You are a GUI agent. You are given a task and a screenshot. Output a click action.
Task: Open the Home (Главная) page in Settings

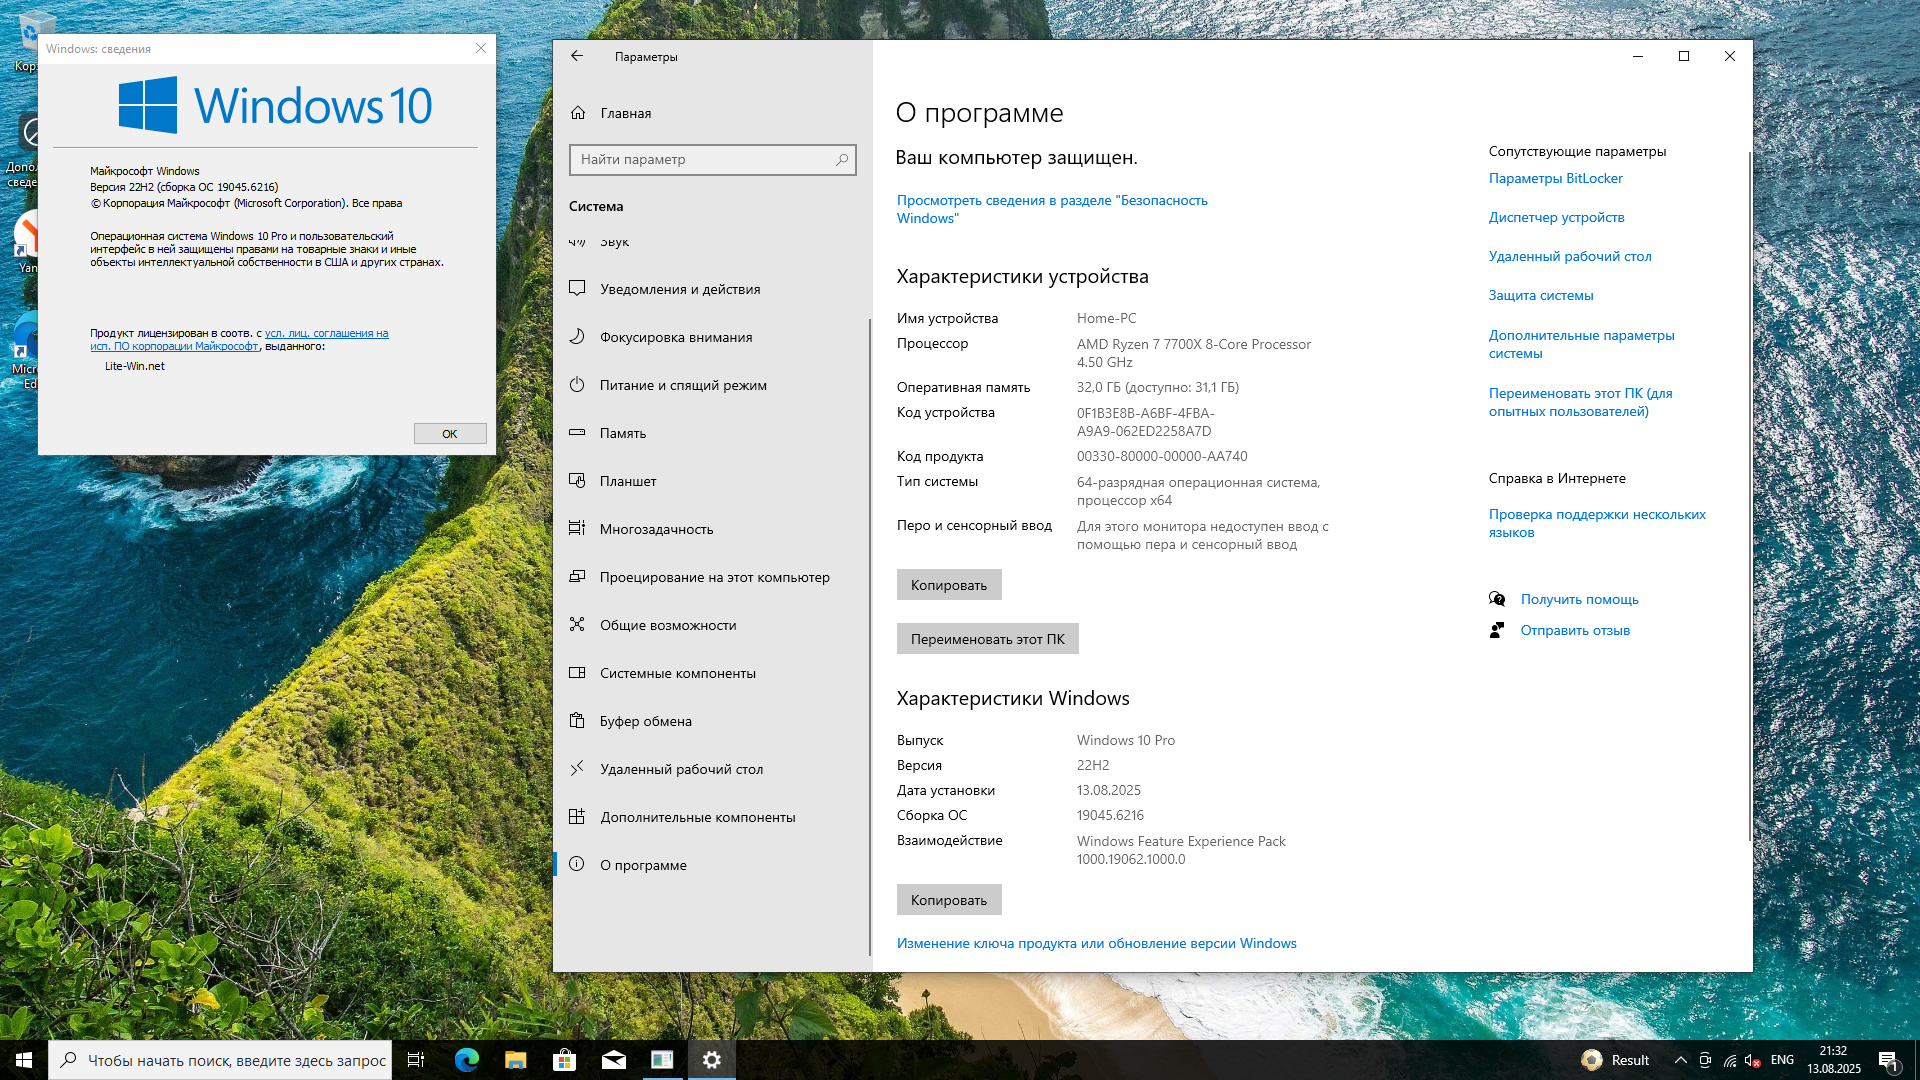click(625, 113)
